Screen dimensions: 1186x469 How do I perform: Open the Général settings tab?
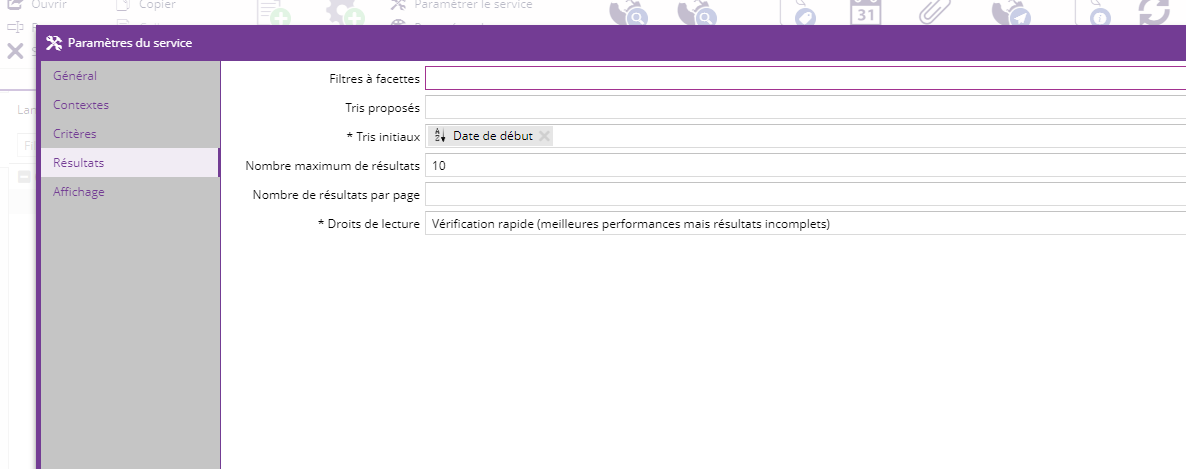129,76
